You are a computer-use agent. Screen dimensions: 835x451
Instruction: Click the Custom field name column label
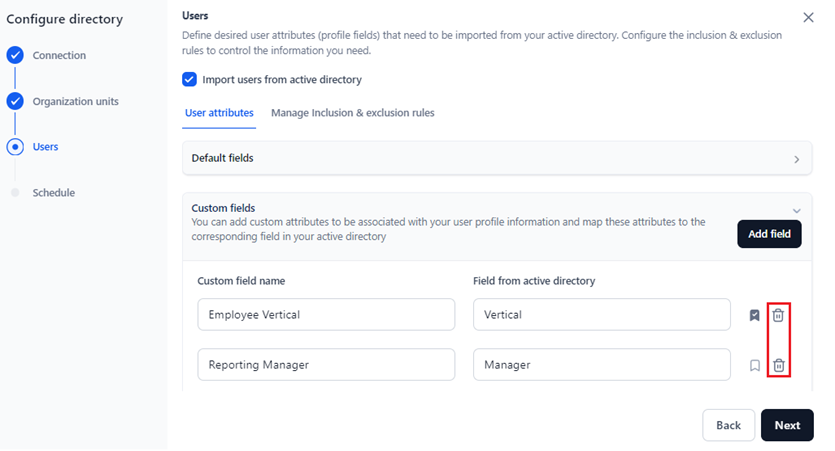241,281
